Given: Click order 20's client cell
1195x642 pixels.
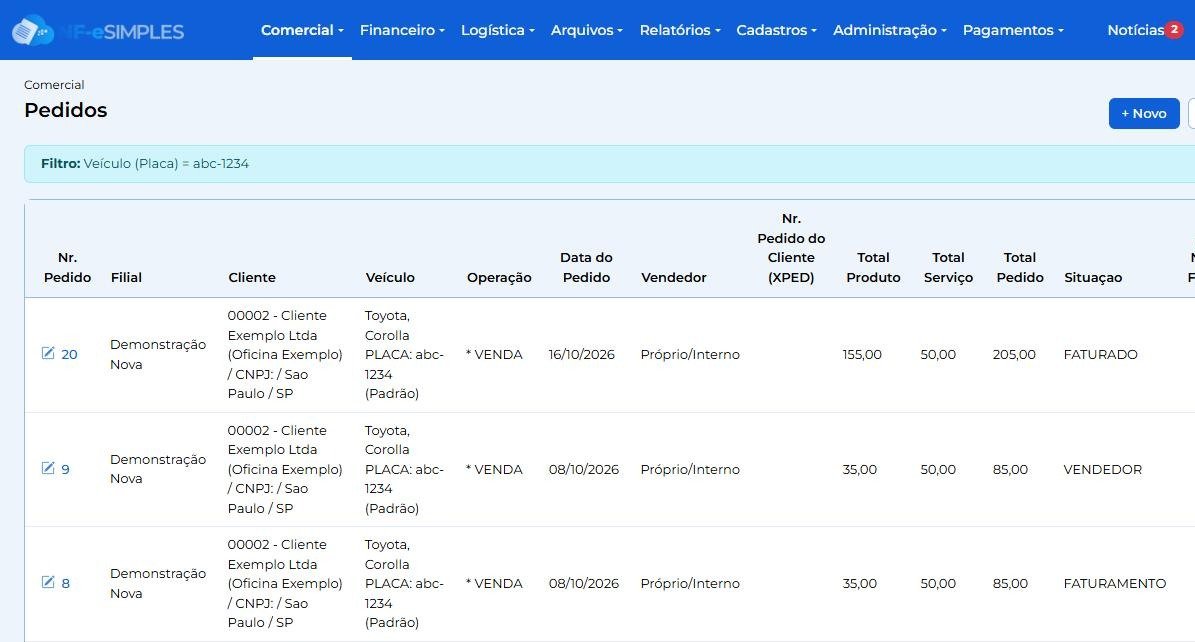Looking at the screenshot, I should pos(285,355).
